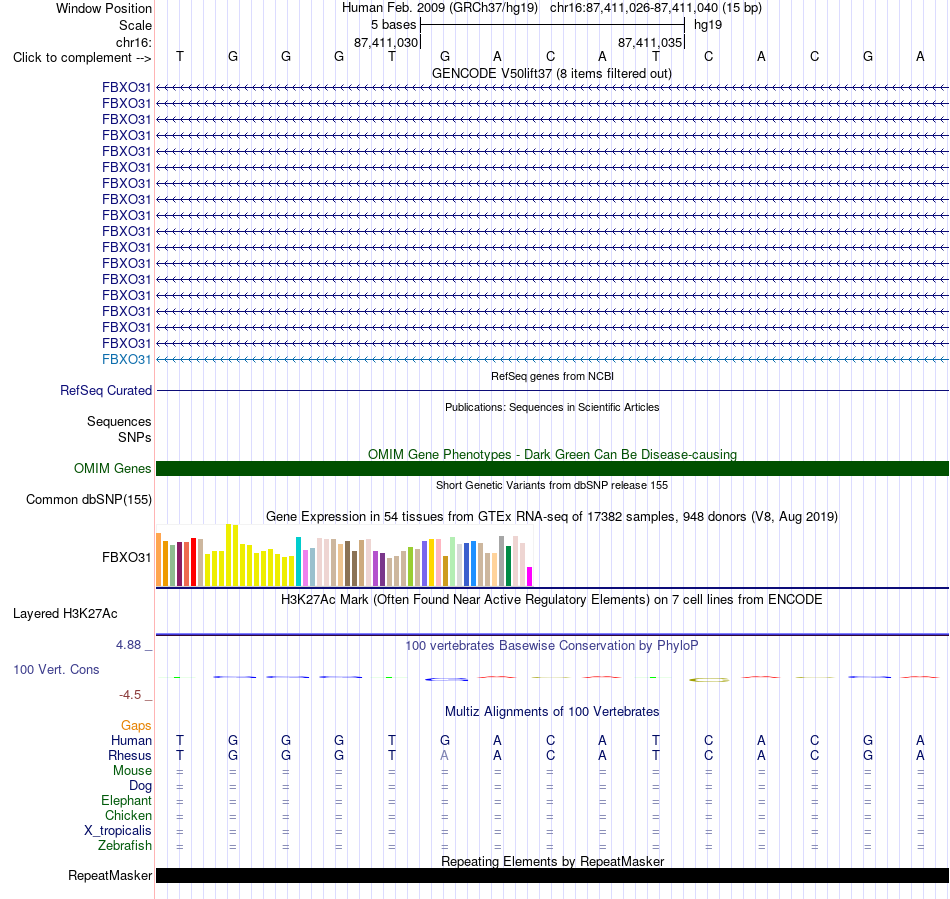
Task: Click the black RepeatMasker element bar
Action: [552, 876]
